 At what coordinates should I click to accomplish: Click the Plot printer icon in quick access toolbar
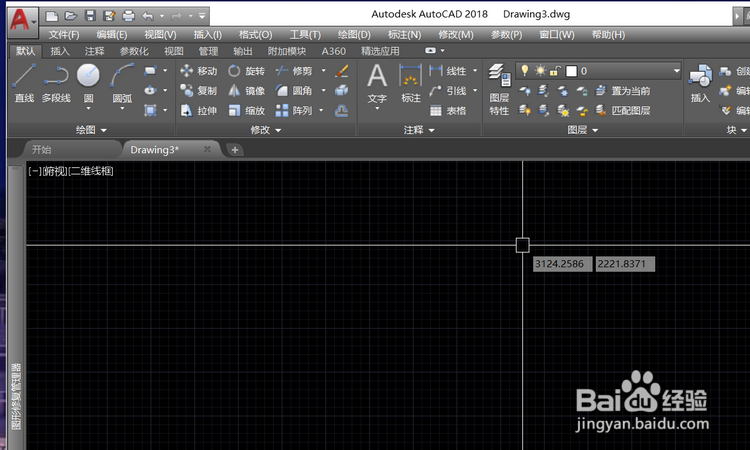pyautogui.click(x=128, y=16)
